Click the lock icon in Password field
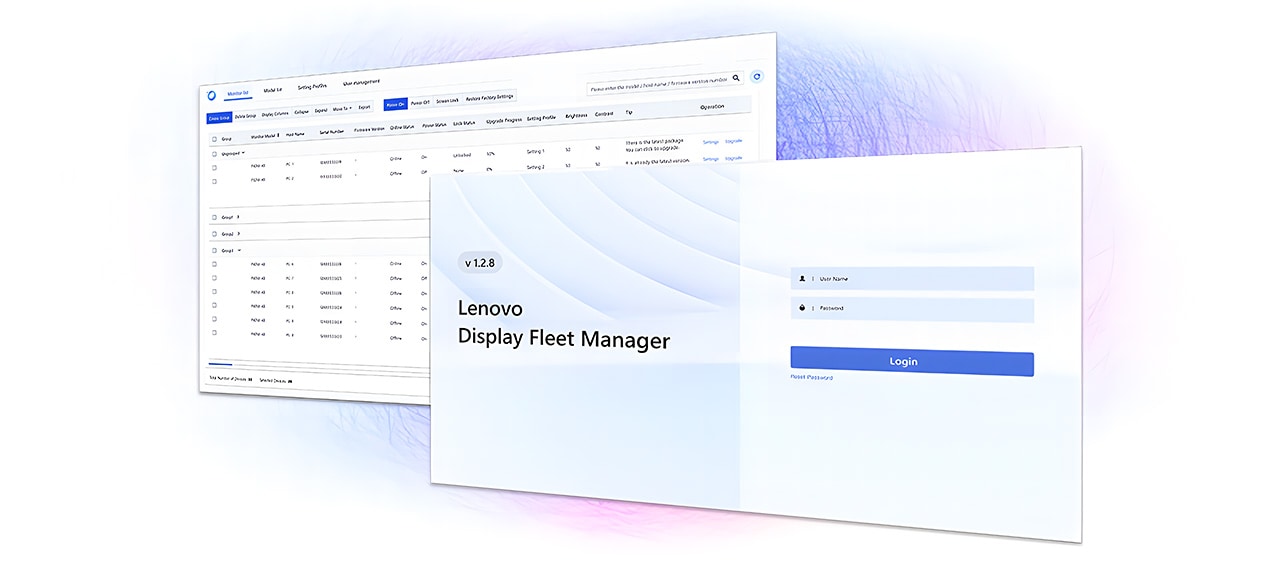Image resolution: width=1280 pixels, height=568 pixels. point(802,308)
